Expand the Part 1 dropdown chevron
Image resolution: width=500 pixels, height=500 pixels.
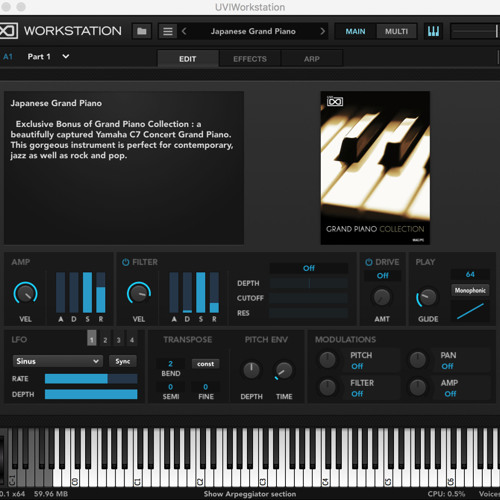pos(66,56)
